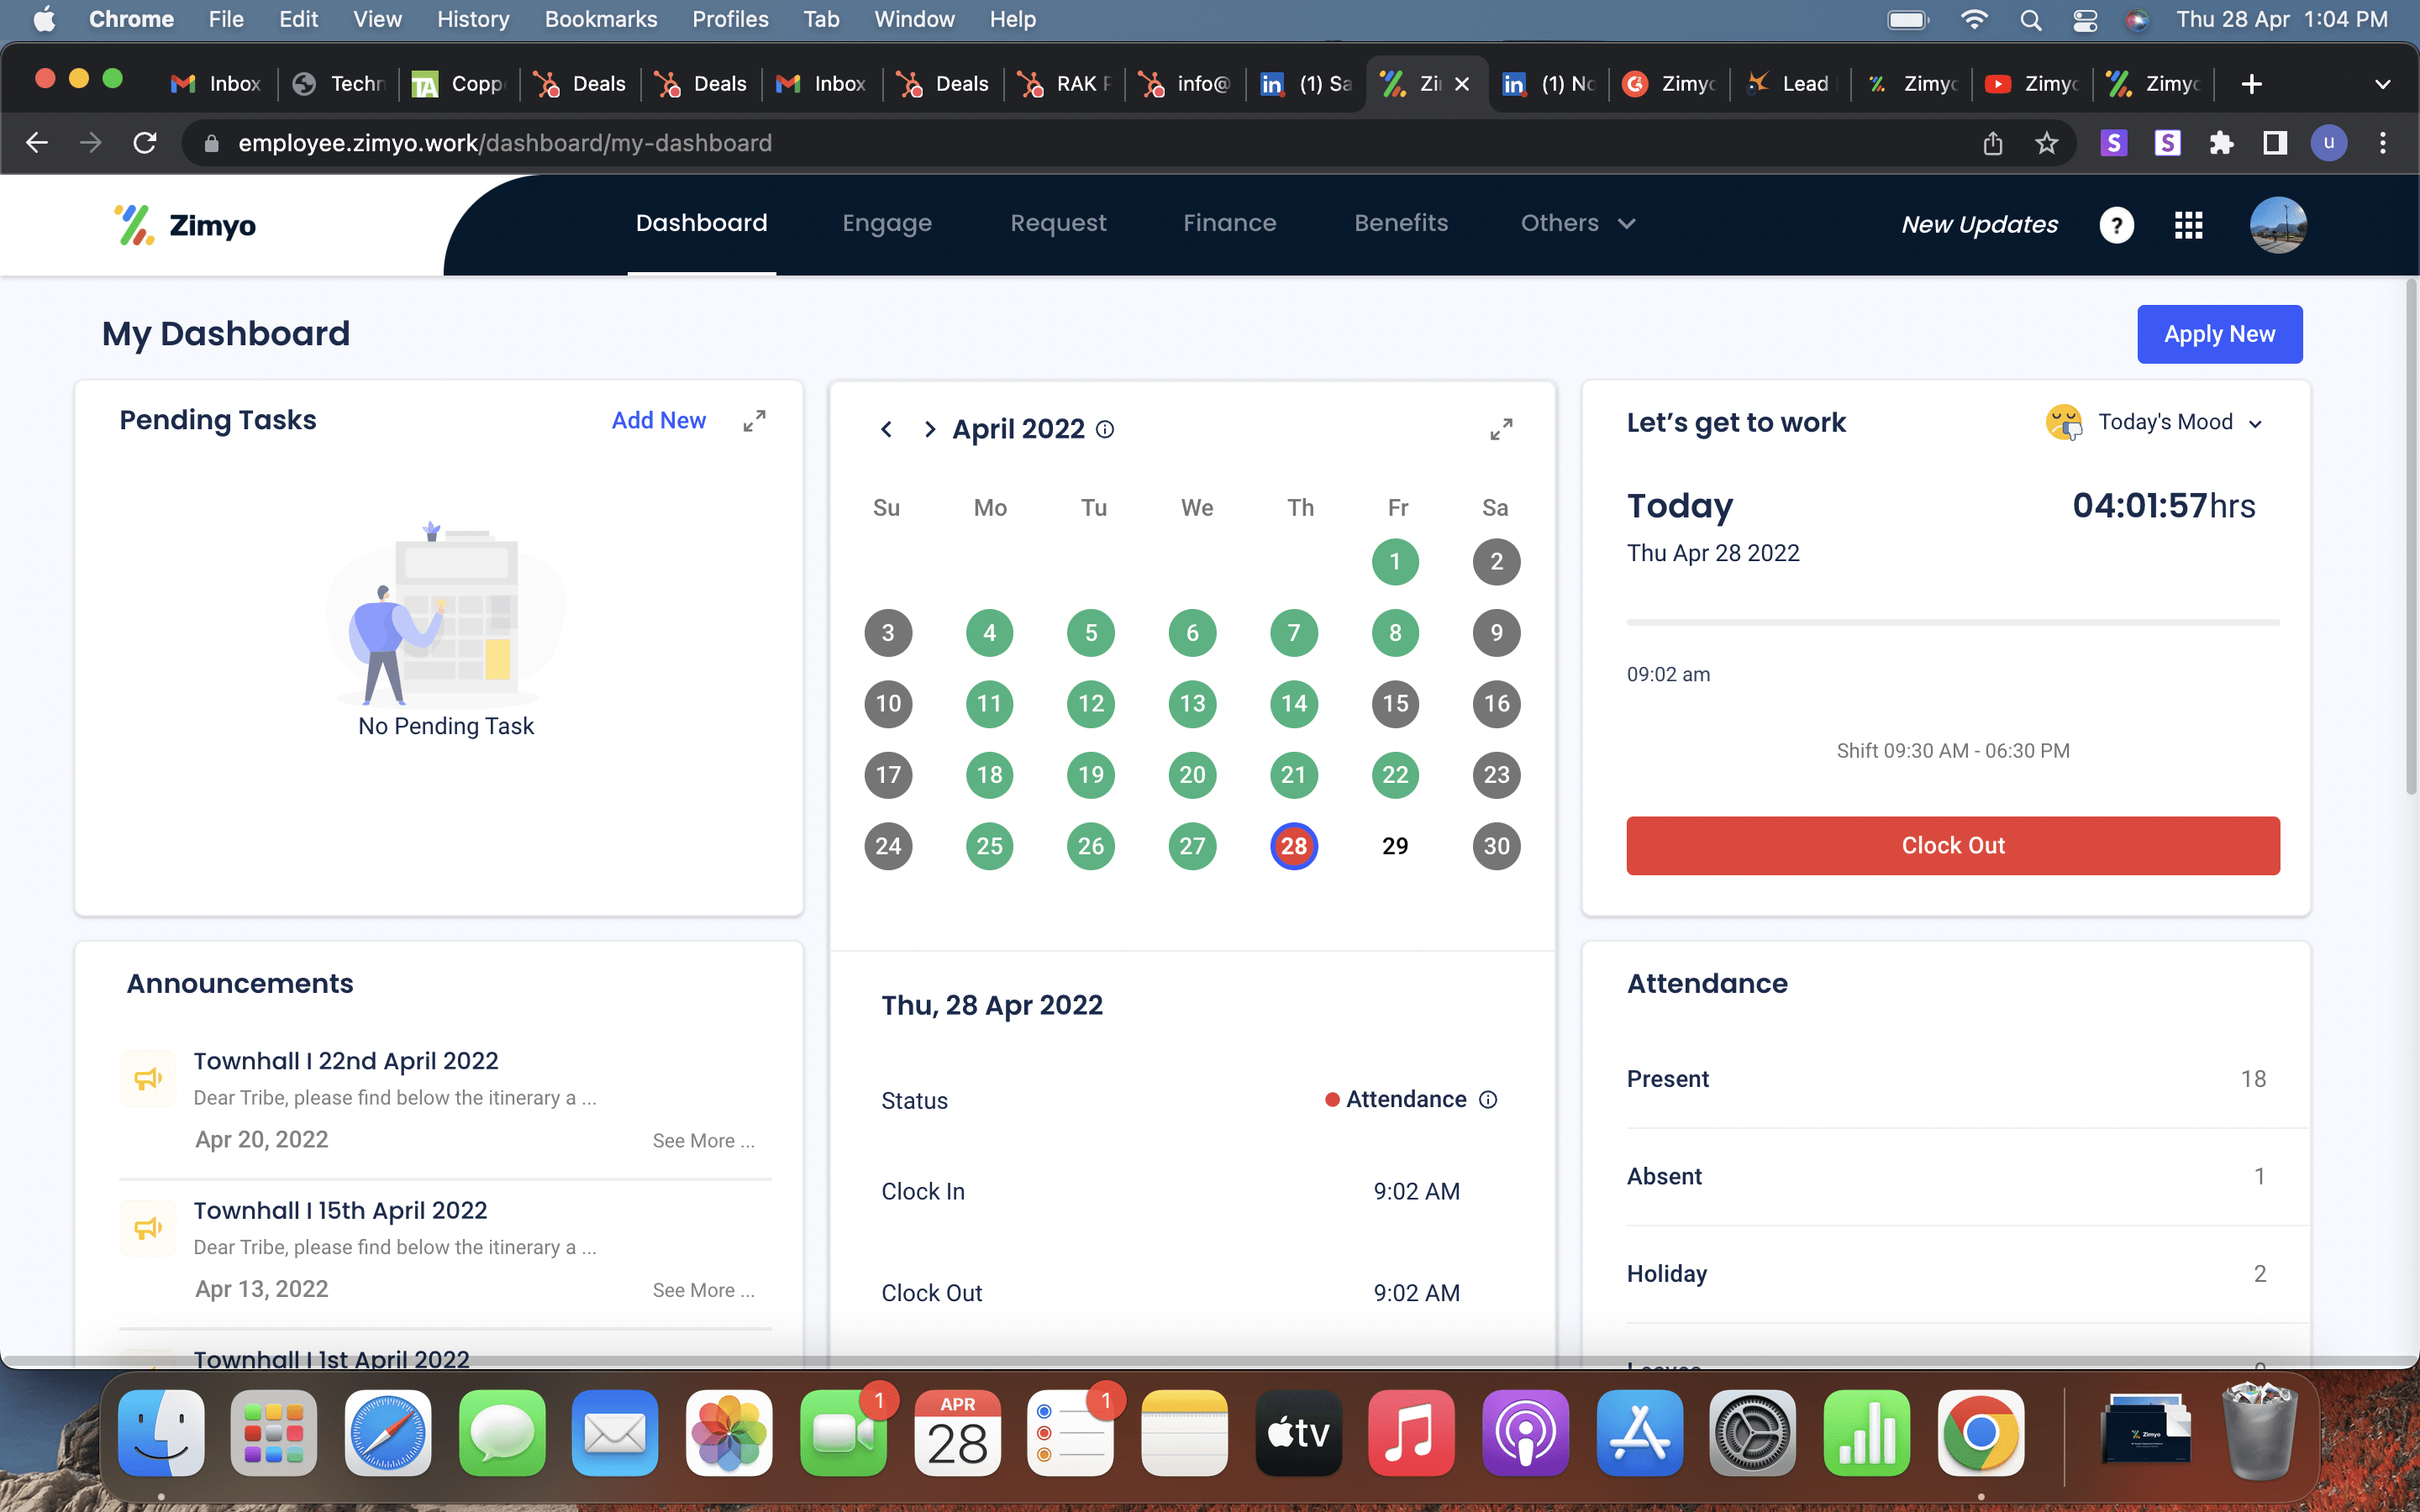The height and width of the screenshot is (1512, 2420).
Task: Open the Music app from the dock
Action: pos(1411,1433)
